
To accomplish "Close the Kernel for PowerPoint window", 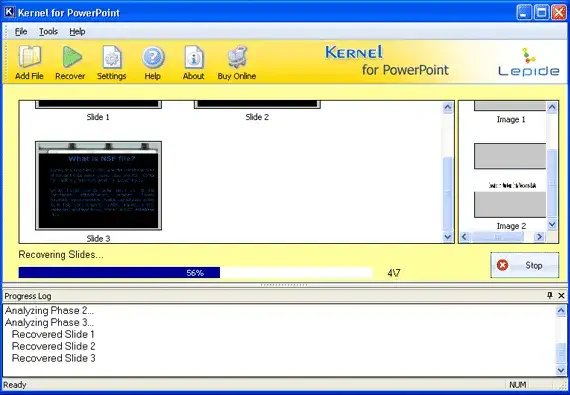I will (559, 13).
